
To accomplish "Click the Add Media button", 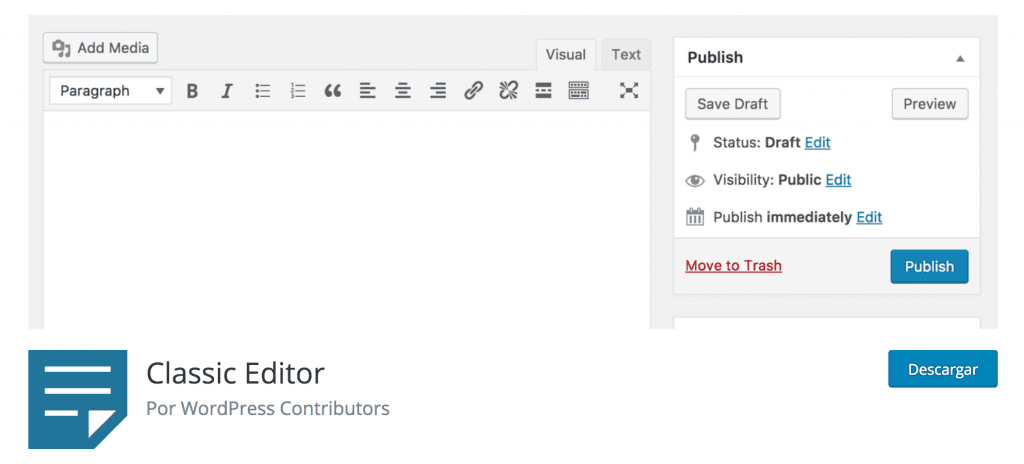I will click(101, 48).
